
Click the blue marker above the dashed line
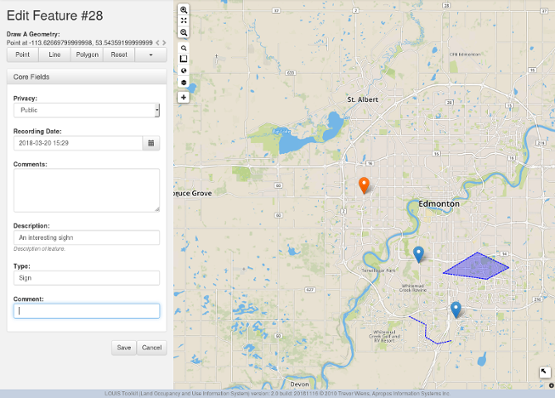pyautogui.click(x=456, y=309)
